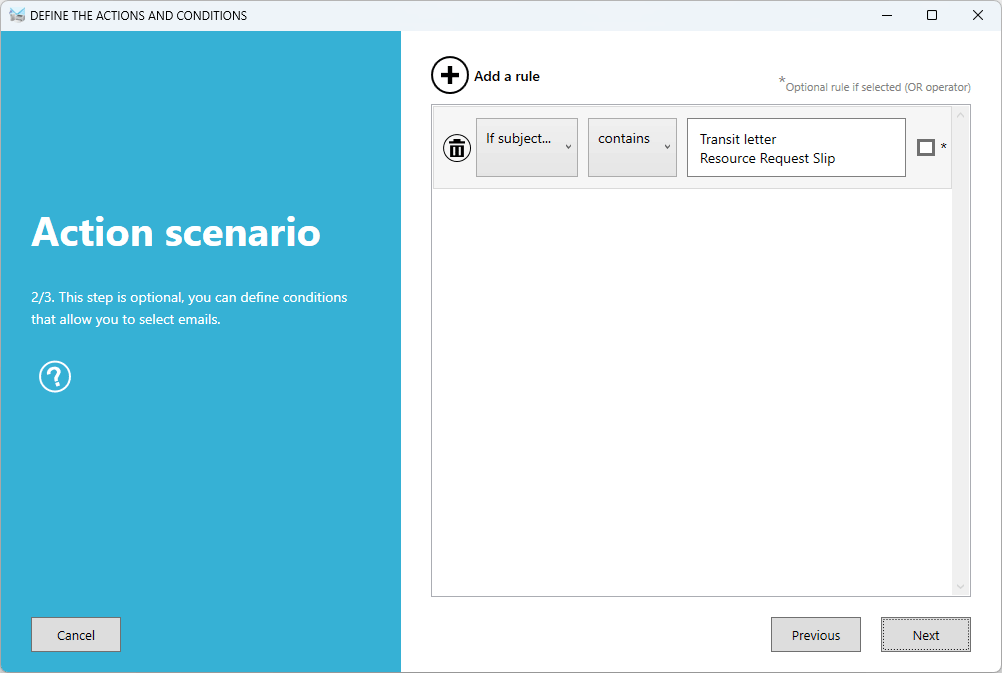Open the help question mark icon
Image resolution: width=1002 pixels, height=673 pixels.
point(55,376)
